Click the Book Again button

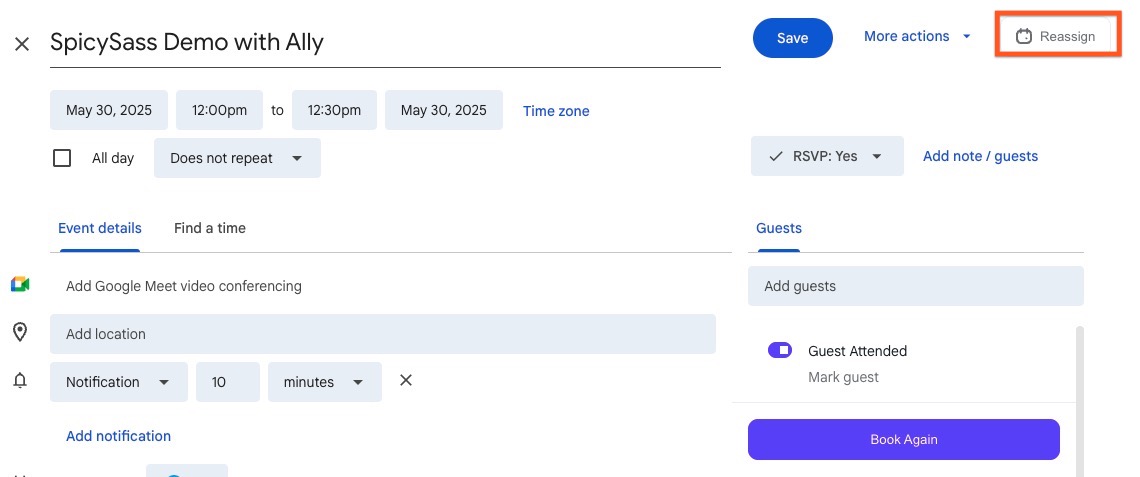tap(904, 439)
